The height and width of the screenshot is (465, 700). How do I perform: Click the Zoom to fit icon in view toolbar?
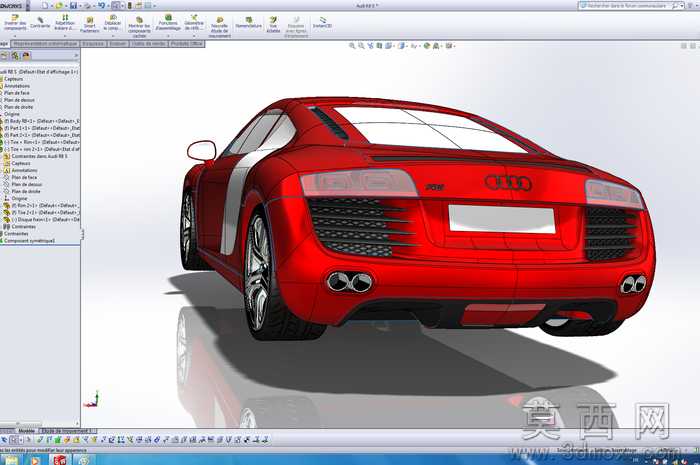[352, 46]
